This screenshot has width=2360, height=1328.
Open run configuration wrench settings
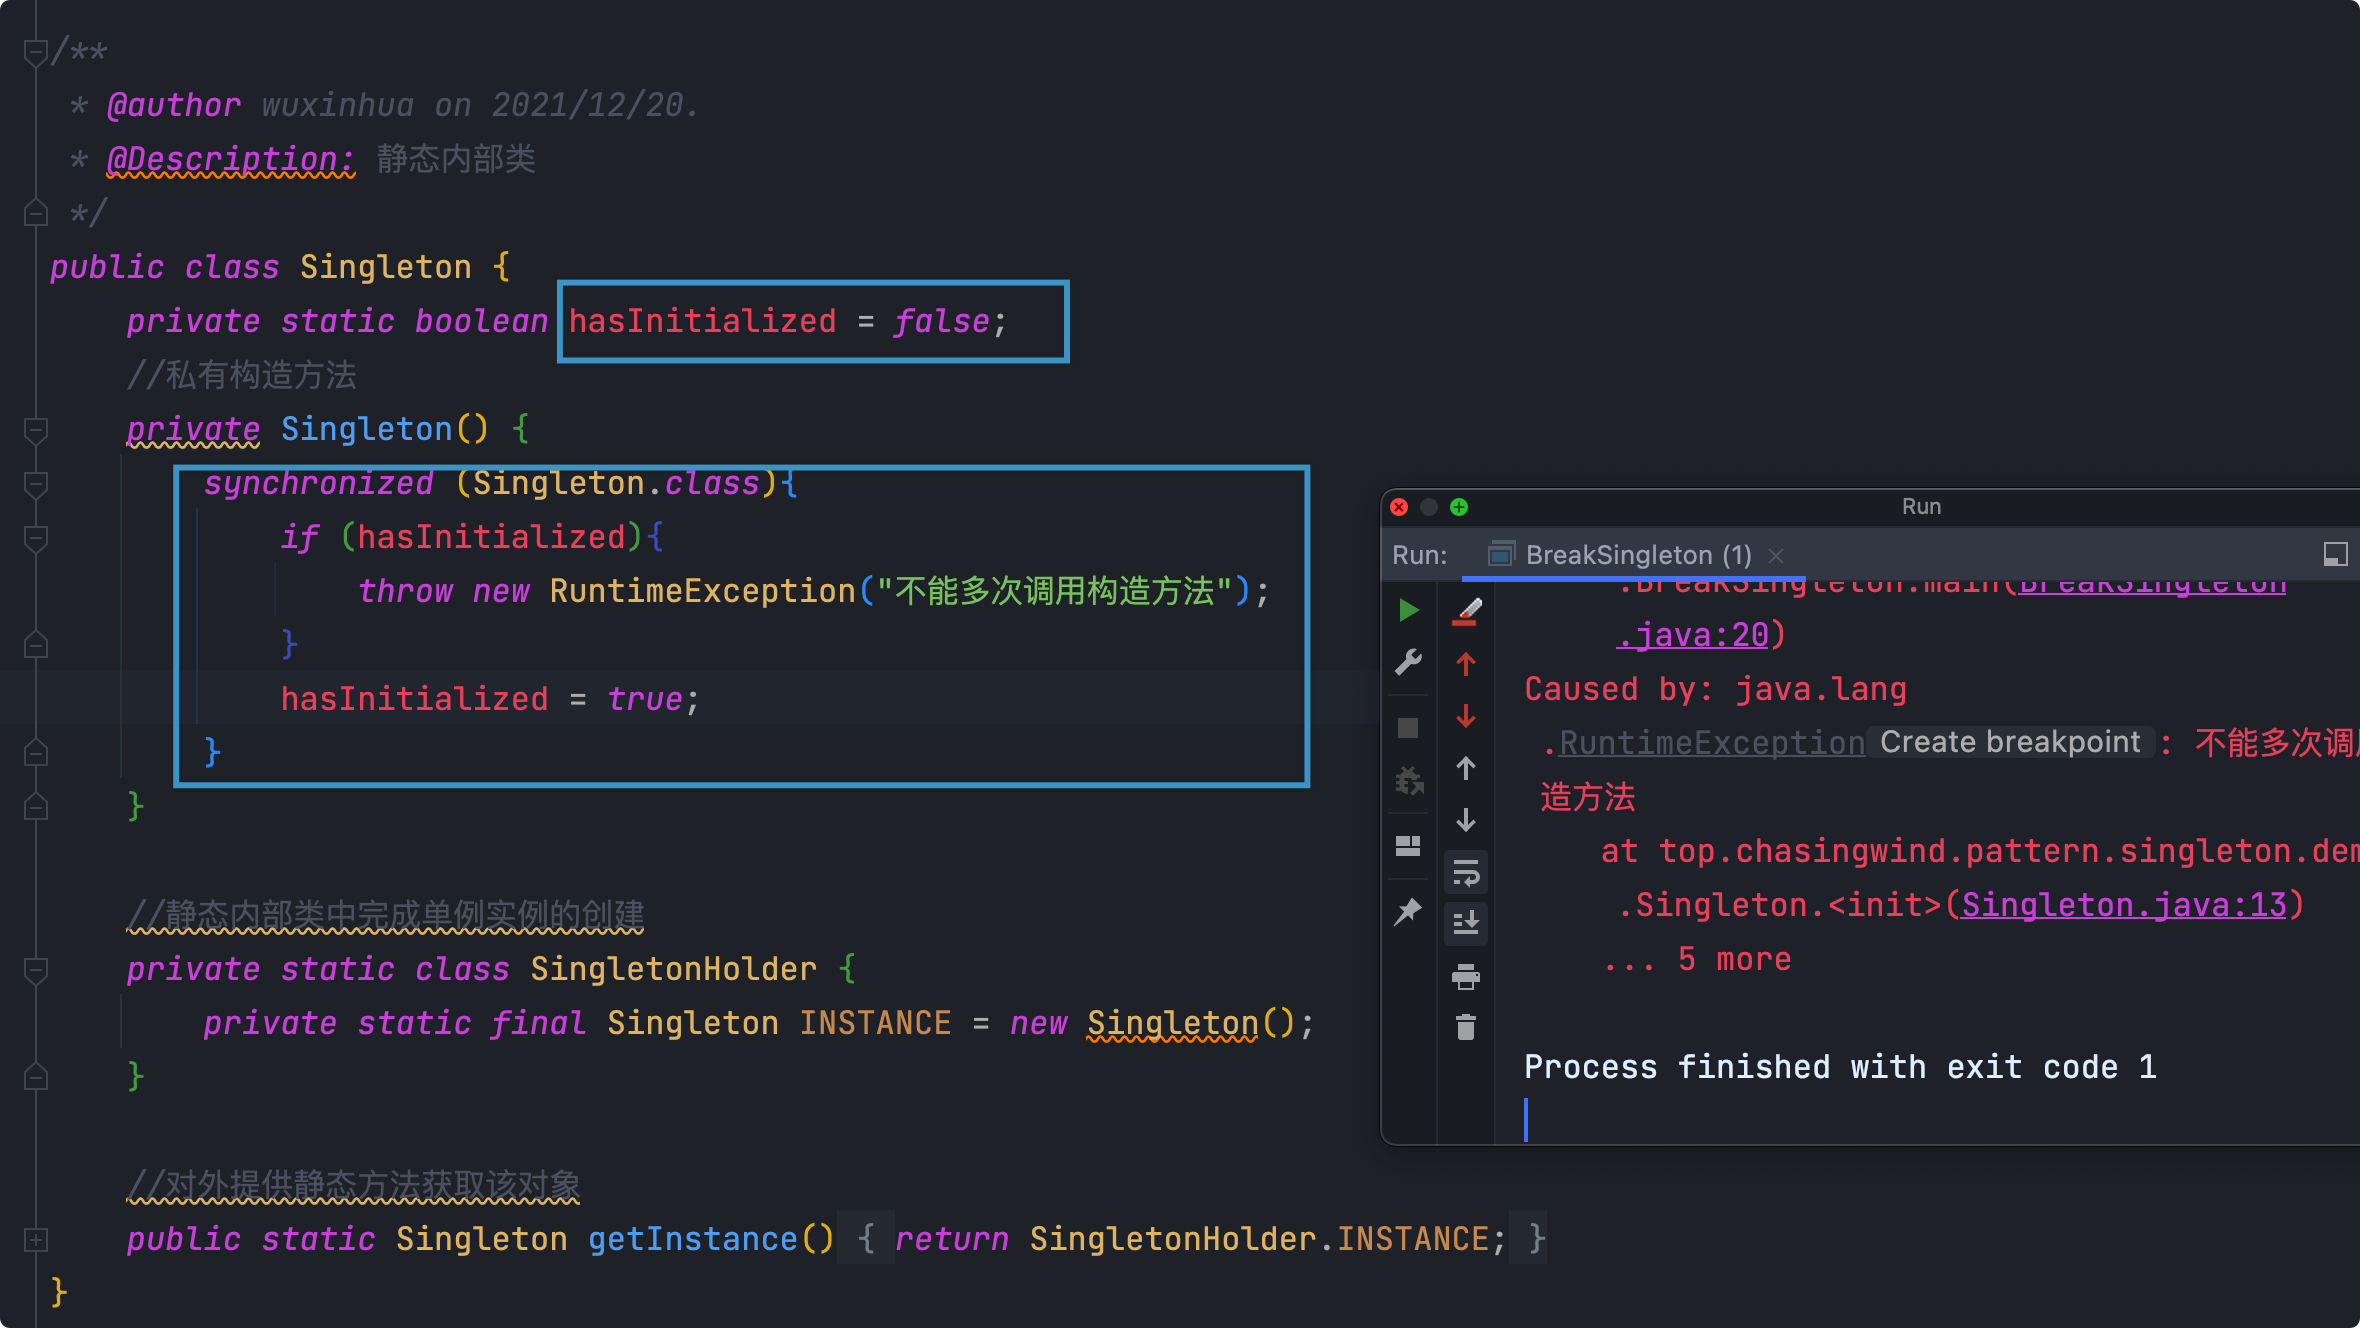point(1408,662)
